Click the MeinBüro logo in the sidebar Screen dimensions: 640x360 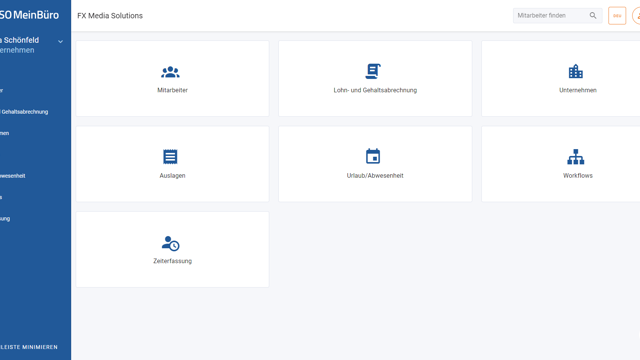(x=29, y=15)
